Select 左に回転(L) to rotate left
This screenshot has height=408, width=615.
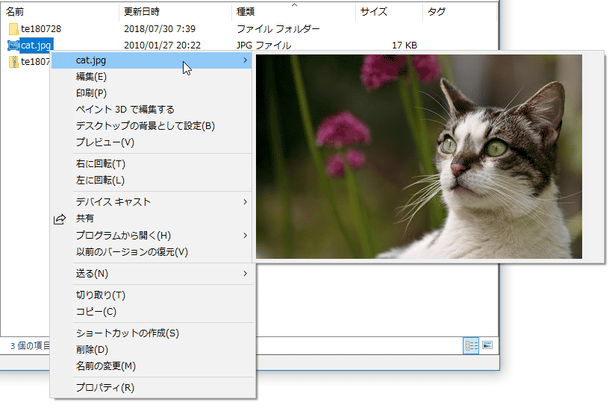151,180
